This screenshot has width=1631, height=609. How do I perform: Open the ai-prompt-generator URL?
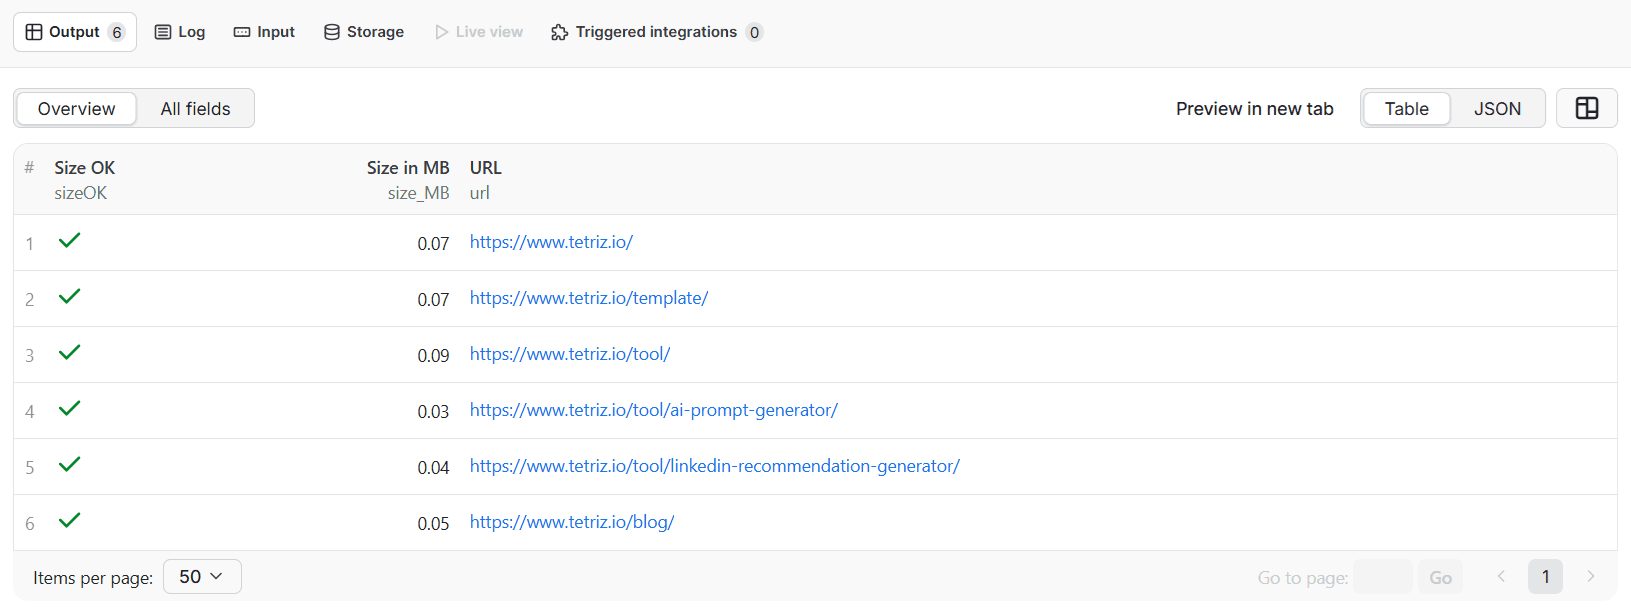(x=654, y=410)
